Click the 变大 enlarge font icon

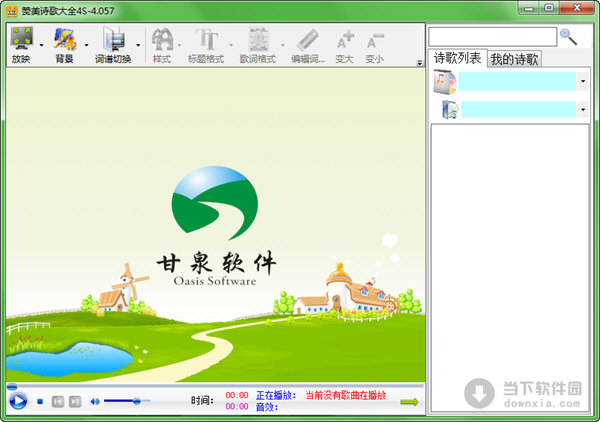pos(345,40)
